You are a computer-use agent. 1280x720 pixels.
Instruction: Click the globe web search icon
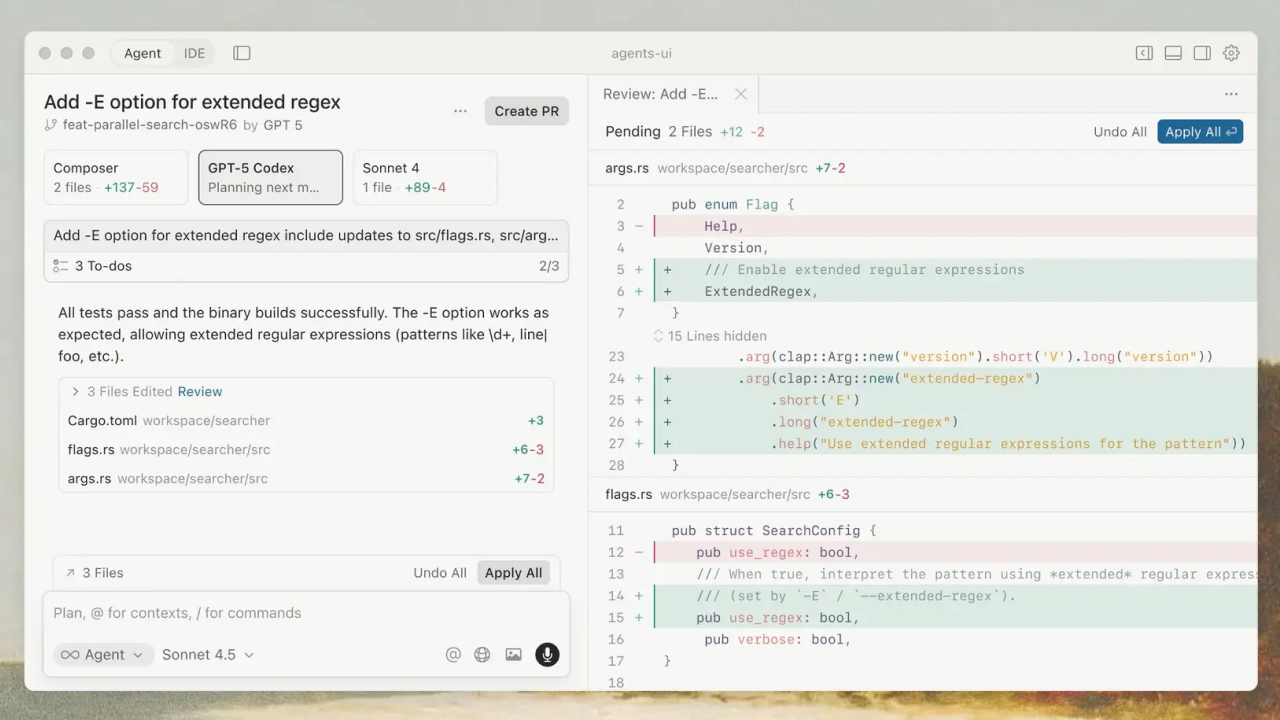[x=483, y=655]
